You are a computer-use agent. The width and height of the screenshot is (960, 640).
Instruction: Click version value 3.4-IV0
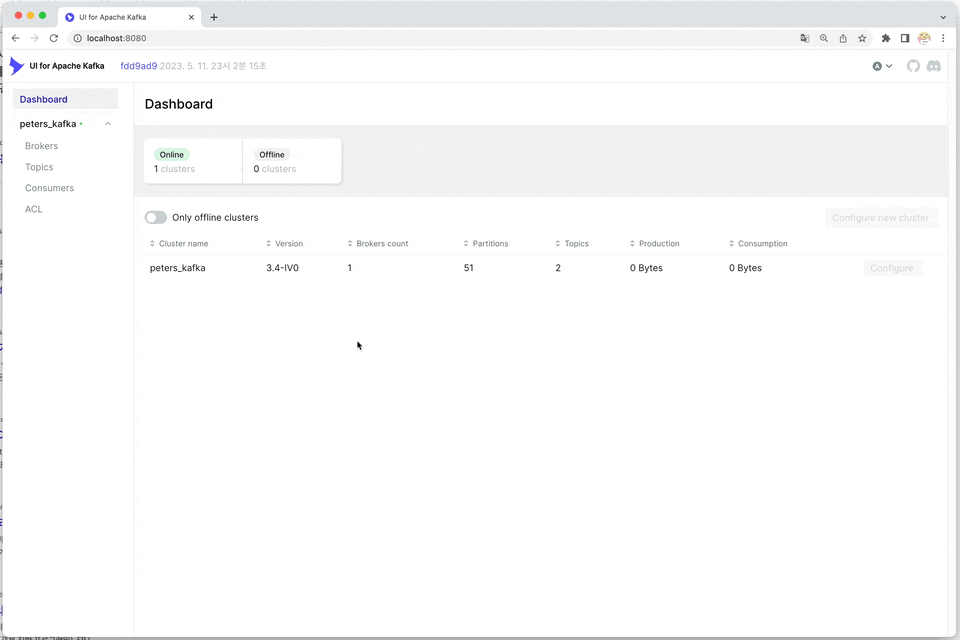click(282, 268)
